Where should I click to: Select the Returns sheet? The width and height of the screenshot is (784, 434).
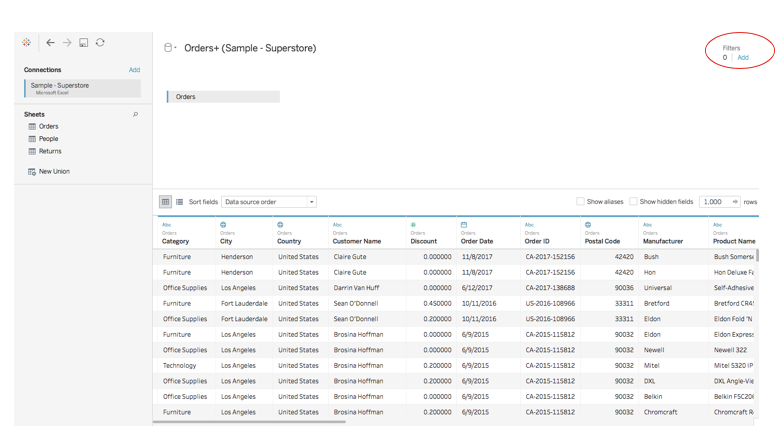50,151
